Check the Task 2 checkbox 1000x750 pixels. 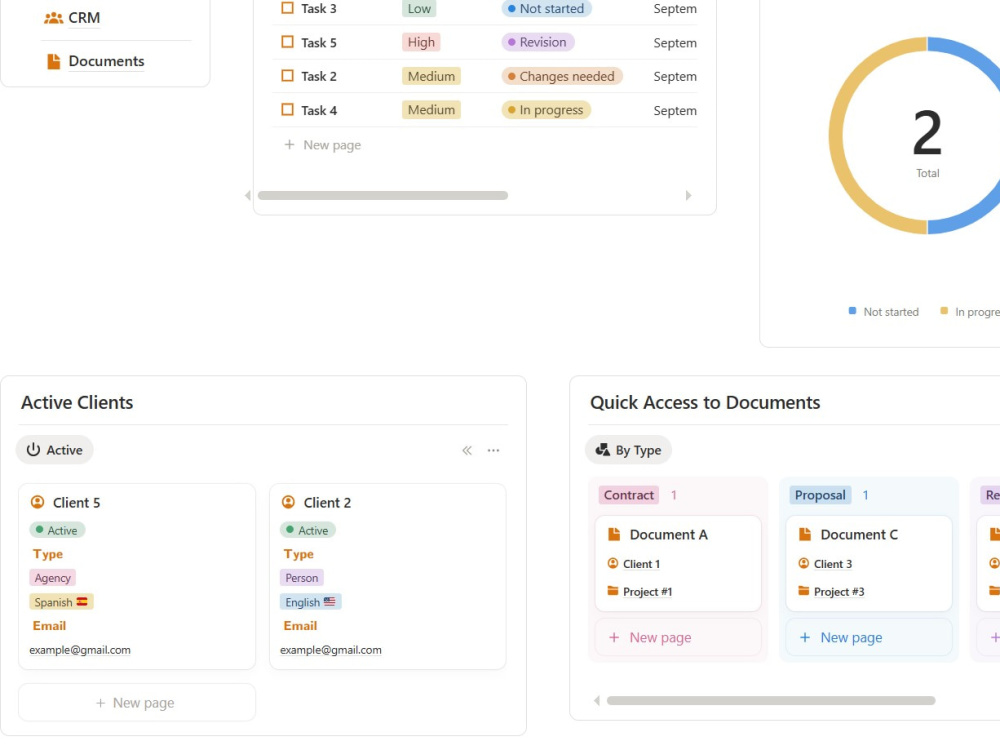coord(288,76)
